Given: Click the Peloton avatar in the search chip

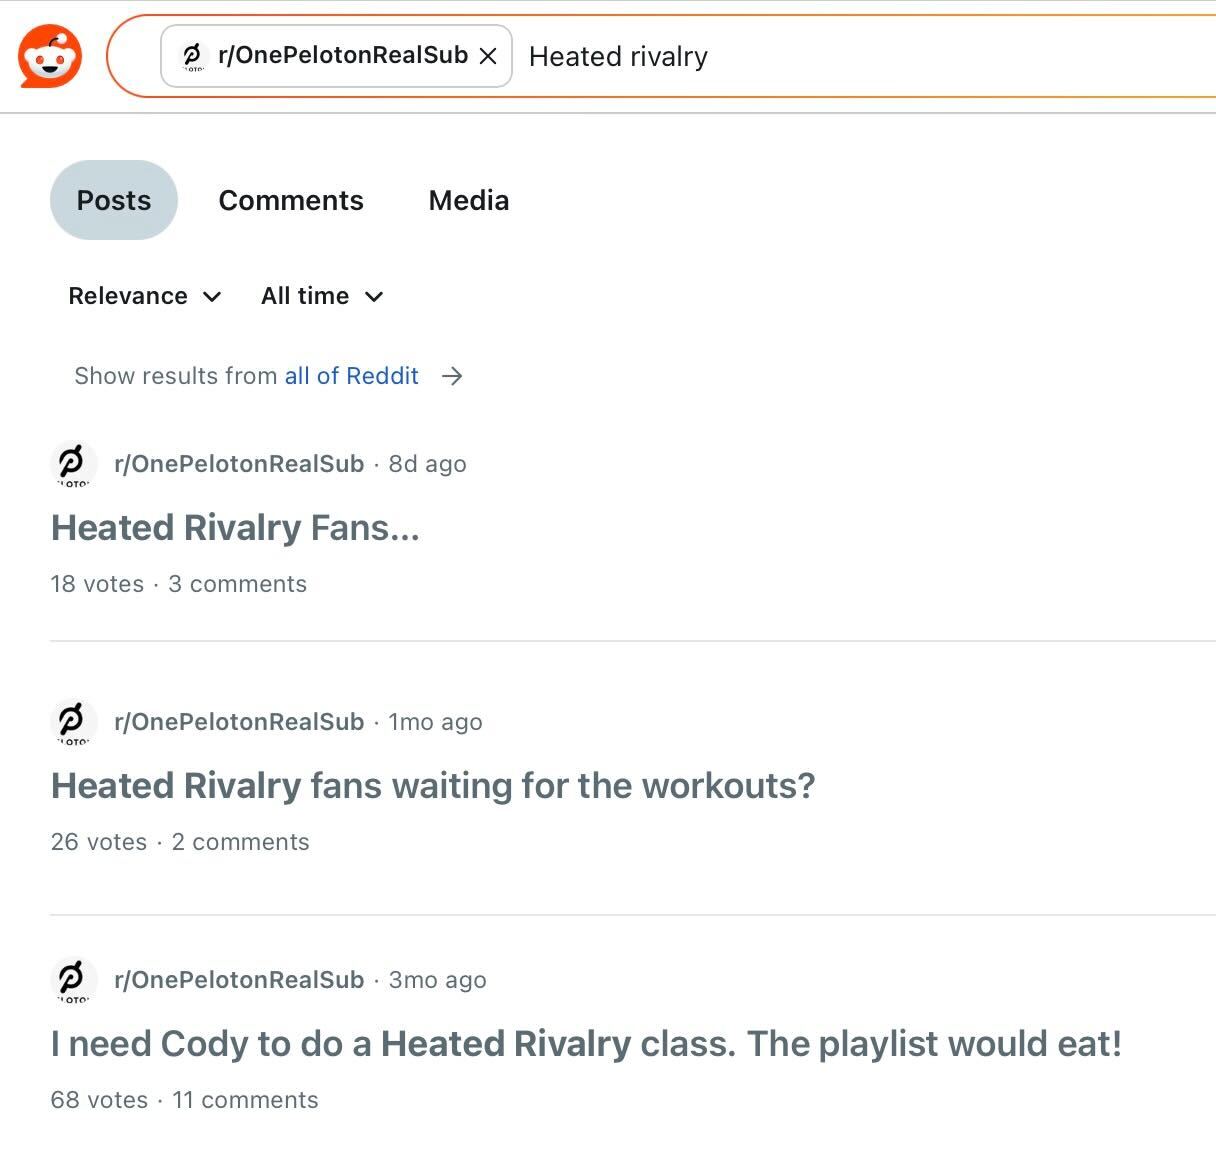Looking at the screenshot, I should coord(193,56).
